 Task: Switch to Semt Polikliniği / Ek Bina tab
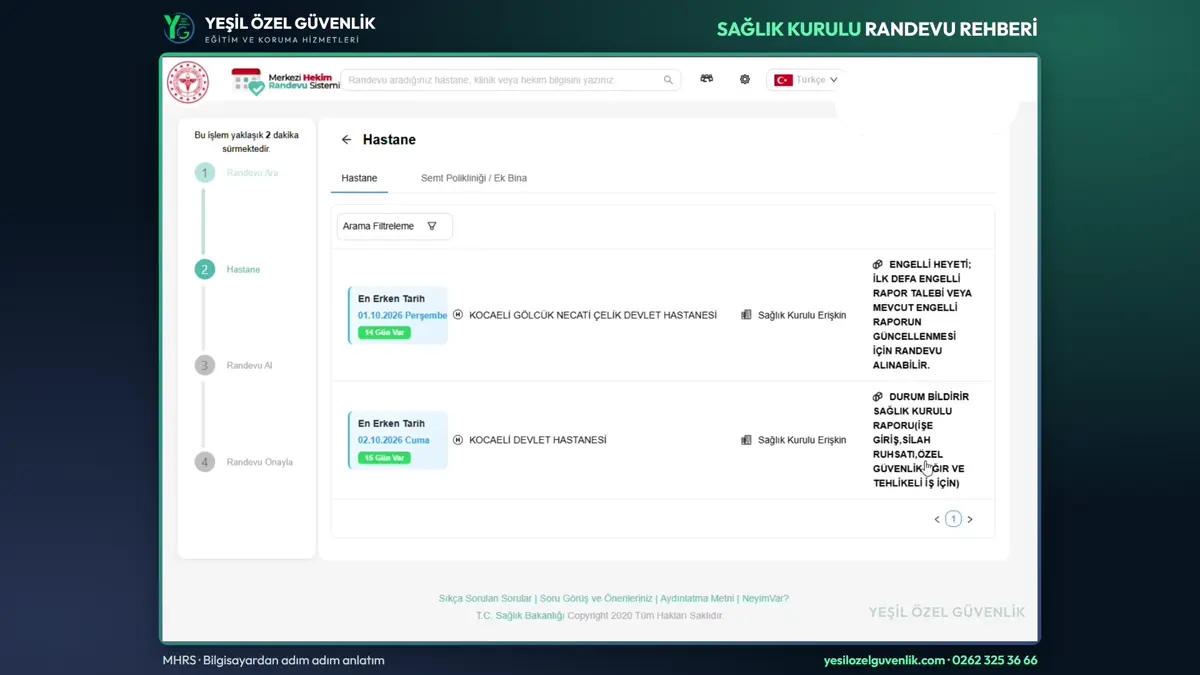click(474, 178)
